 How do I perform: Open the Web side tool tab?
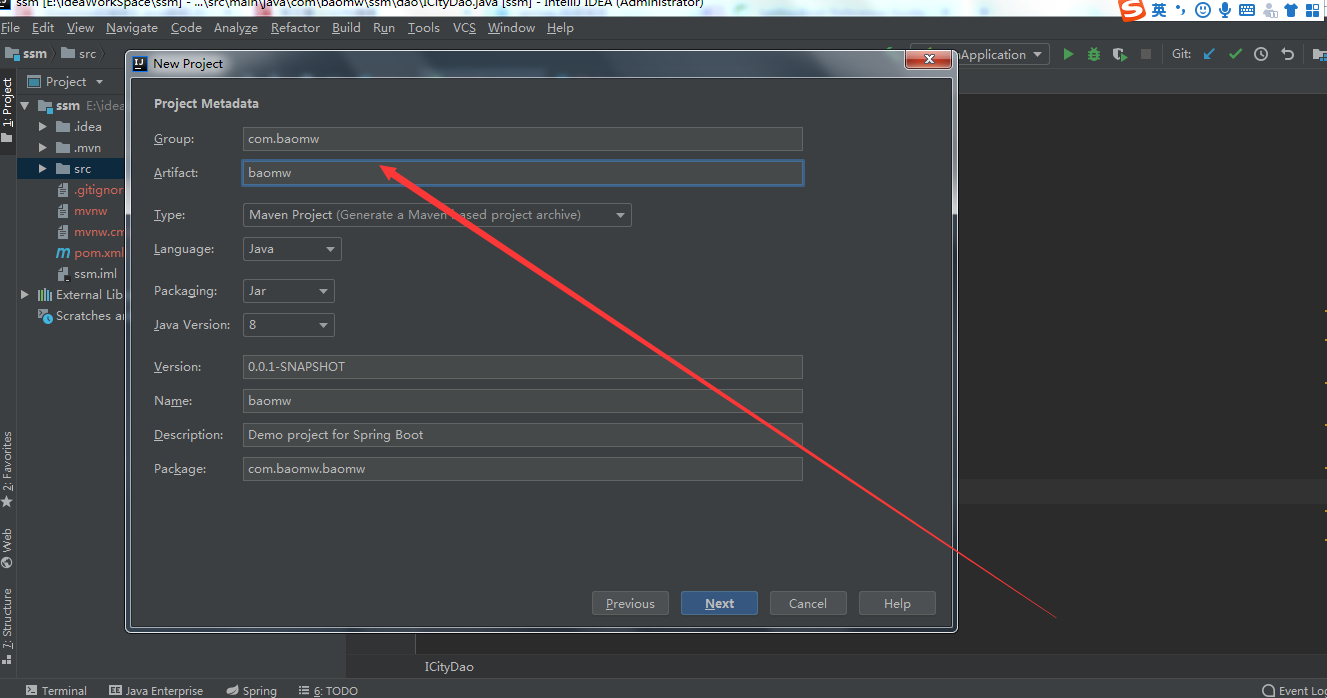pos(8,548)
